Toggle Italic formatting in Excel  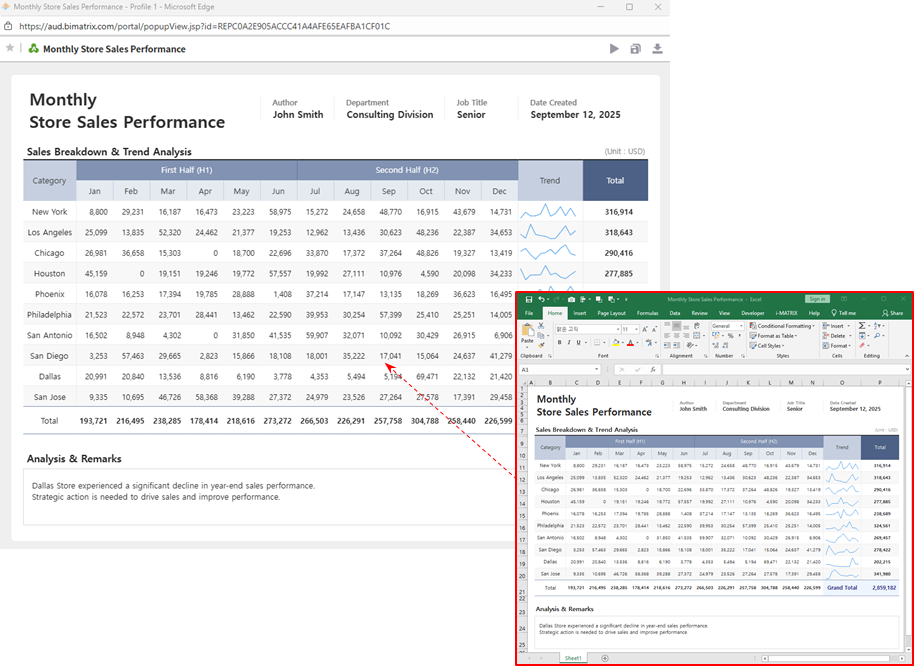coord(569,342)
